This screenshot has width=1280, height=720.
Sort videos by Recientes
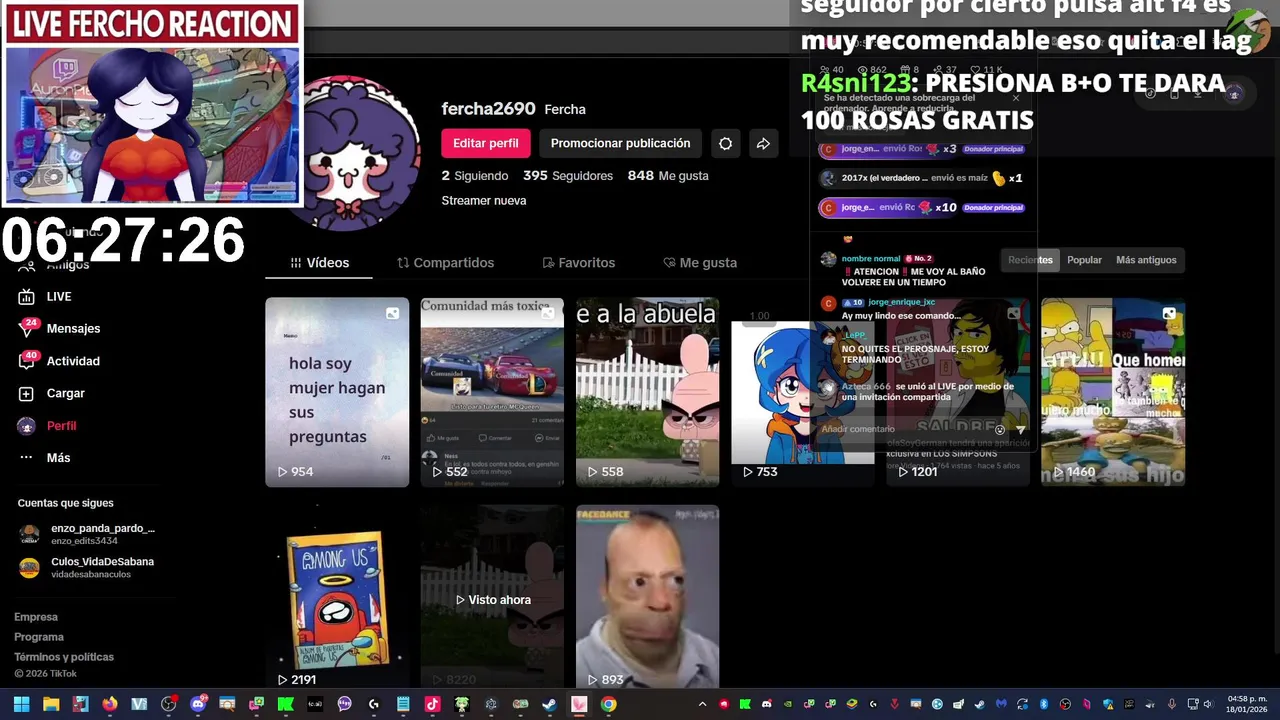[x=1030, y=260]
